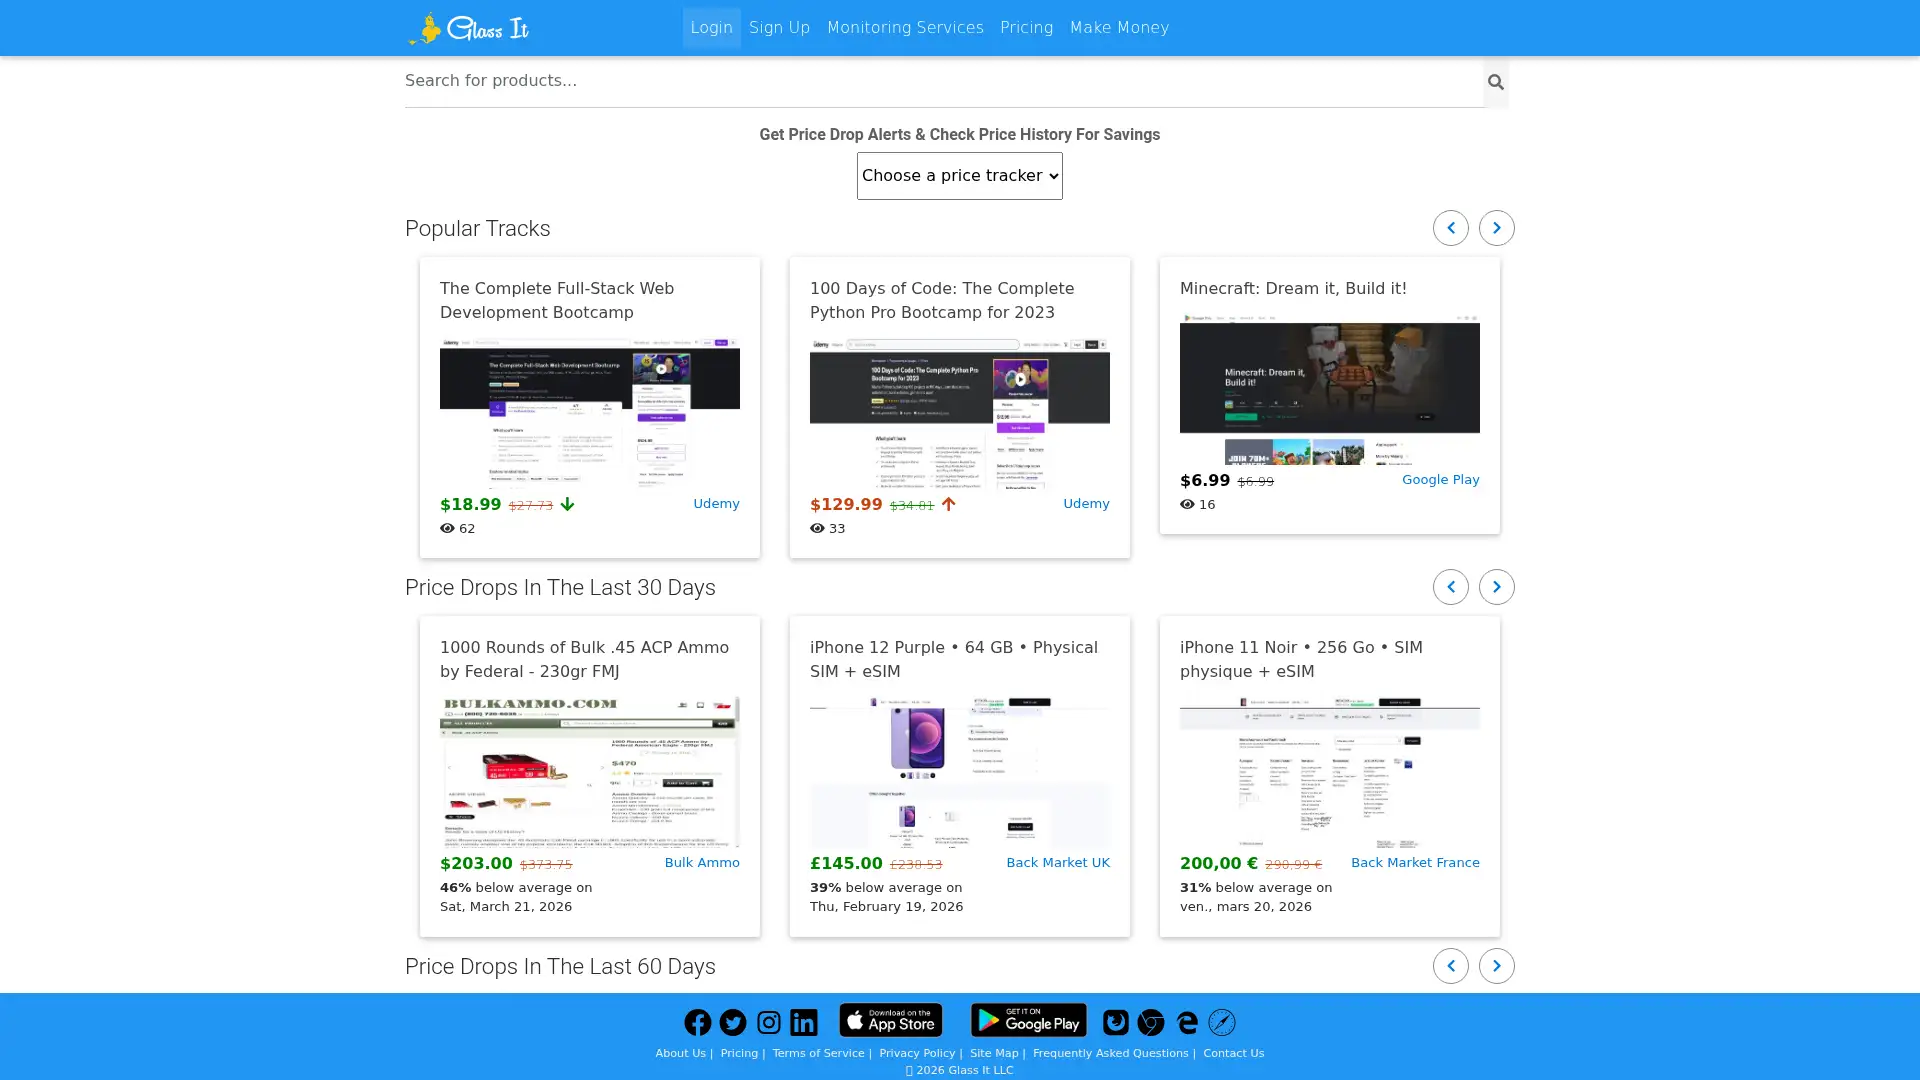Click title '100 Days of Code: The Complete Python Pro Bootcamp'

pos(942,300)
